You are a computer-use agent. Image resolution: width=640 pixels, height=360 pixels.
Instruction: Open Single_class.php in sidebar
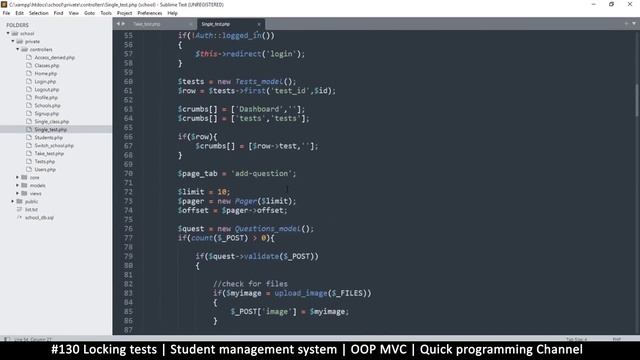(x=51, y=122)
